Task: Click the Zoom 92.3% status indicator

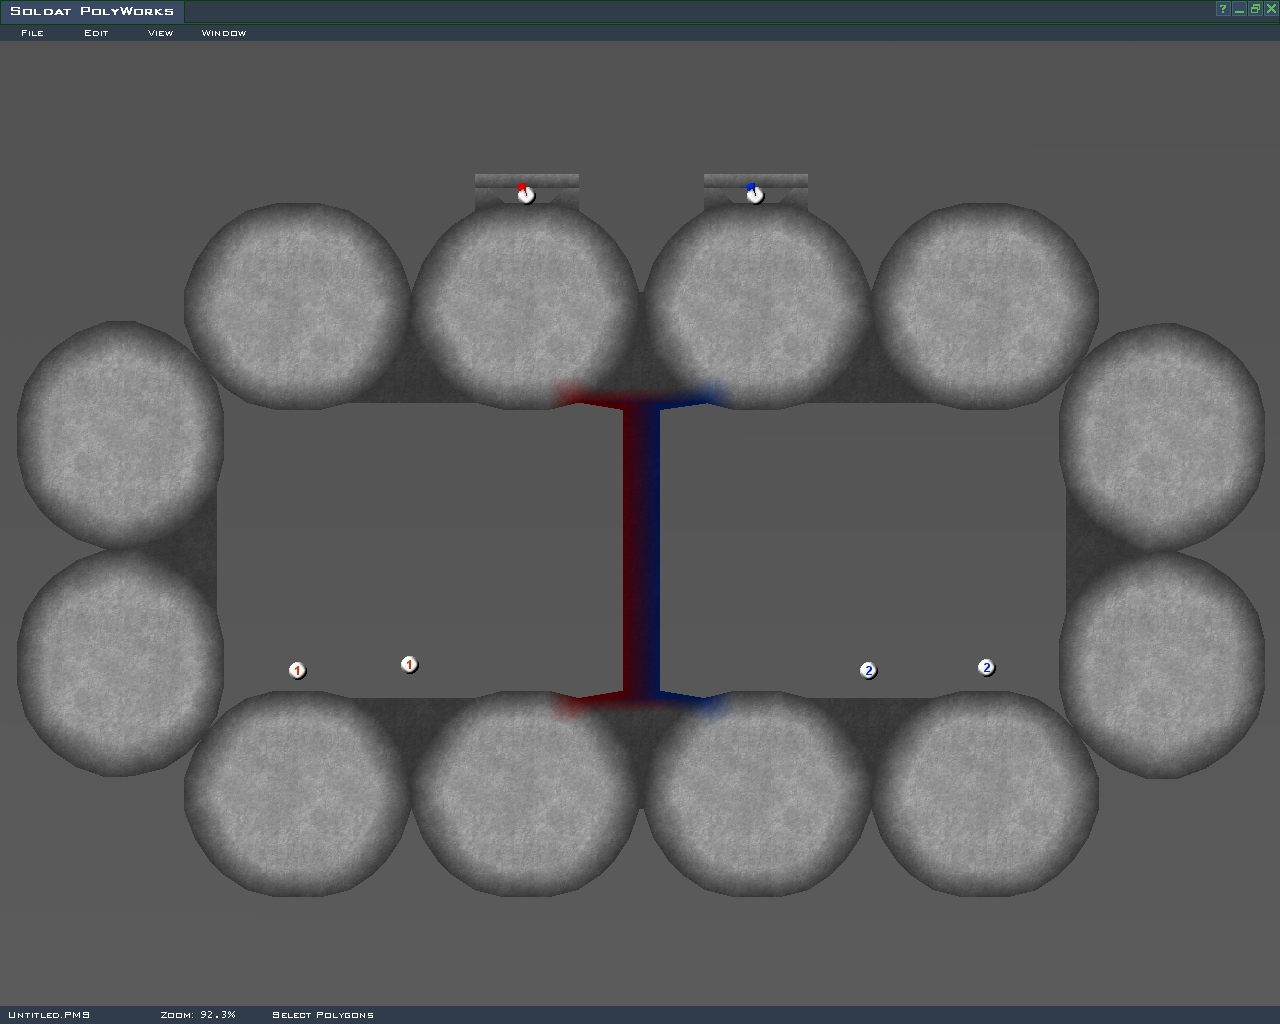Action: click(x=198, y=1014)
